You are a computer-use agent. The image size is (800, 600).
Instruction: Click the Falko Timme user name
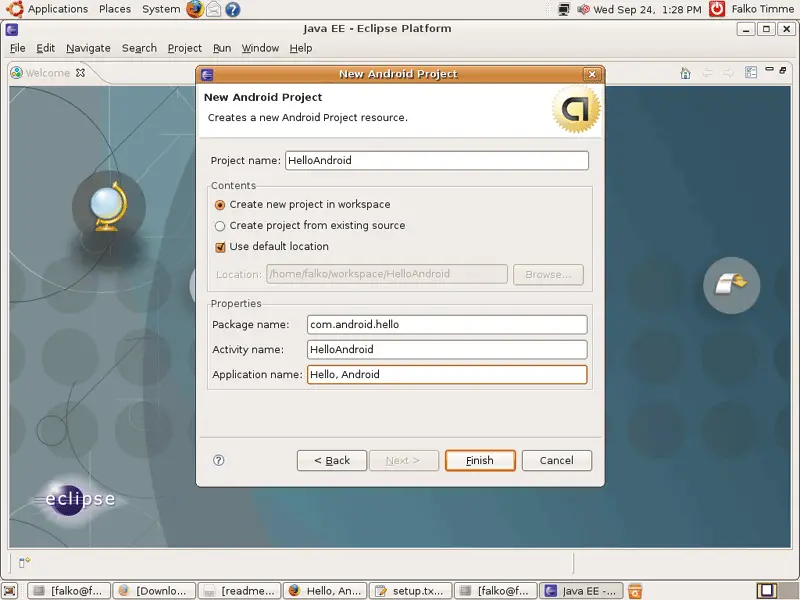click(x=762, y=9)
